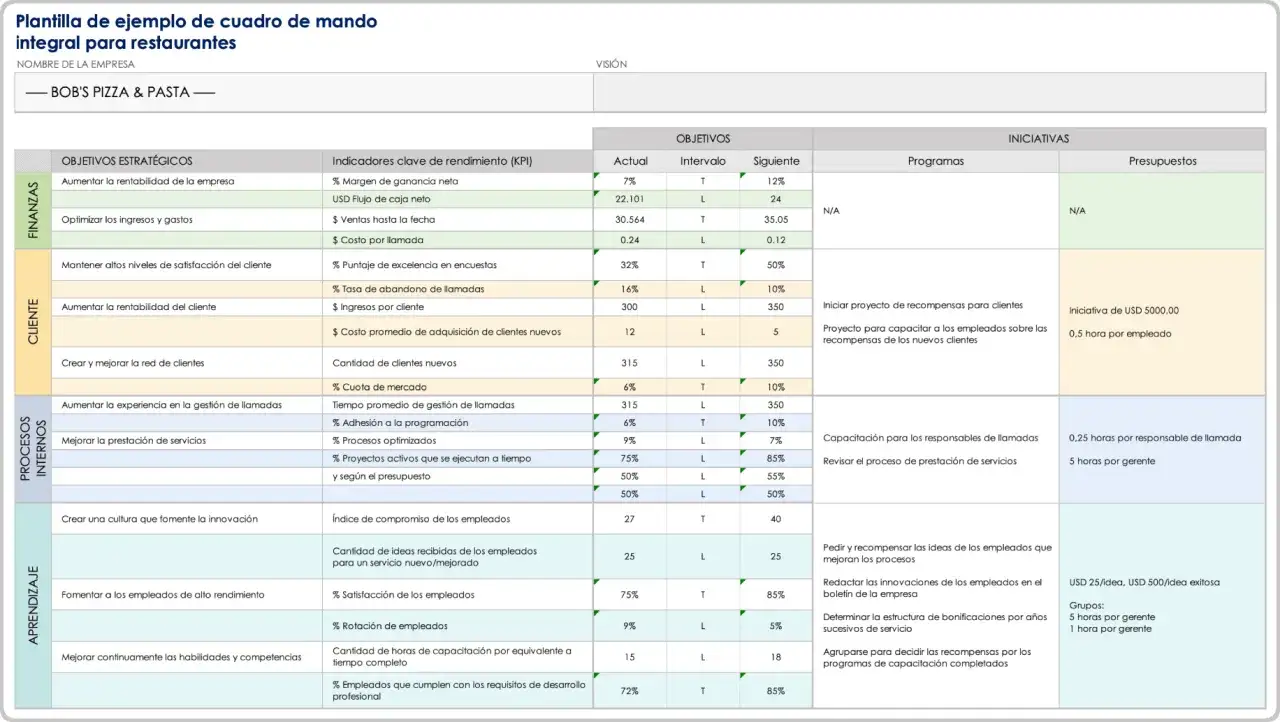This screenshot has width=1280, height=722.
Task: Select 'Optimizar los ingresos y gastos' objective
Action: pos(127,219)
